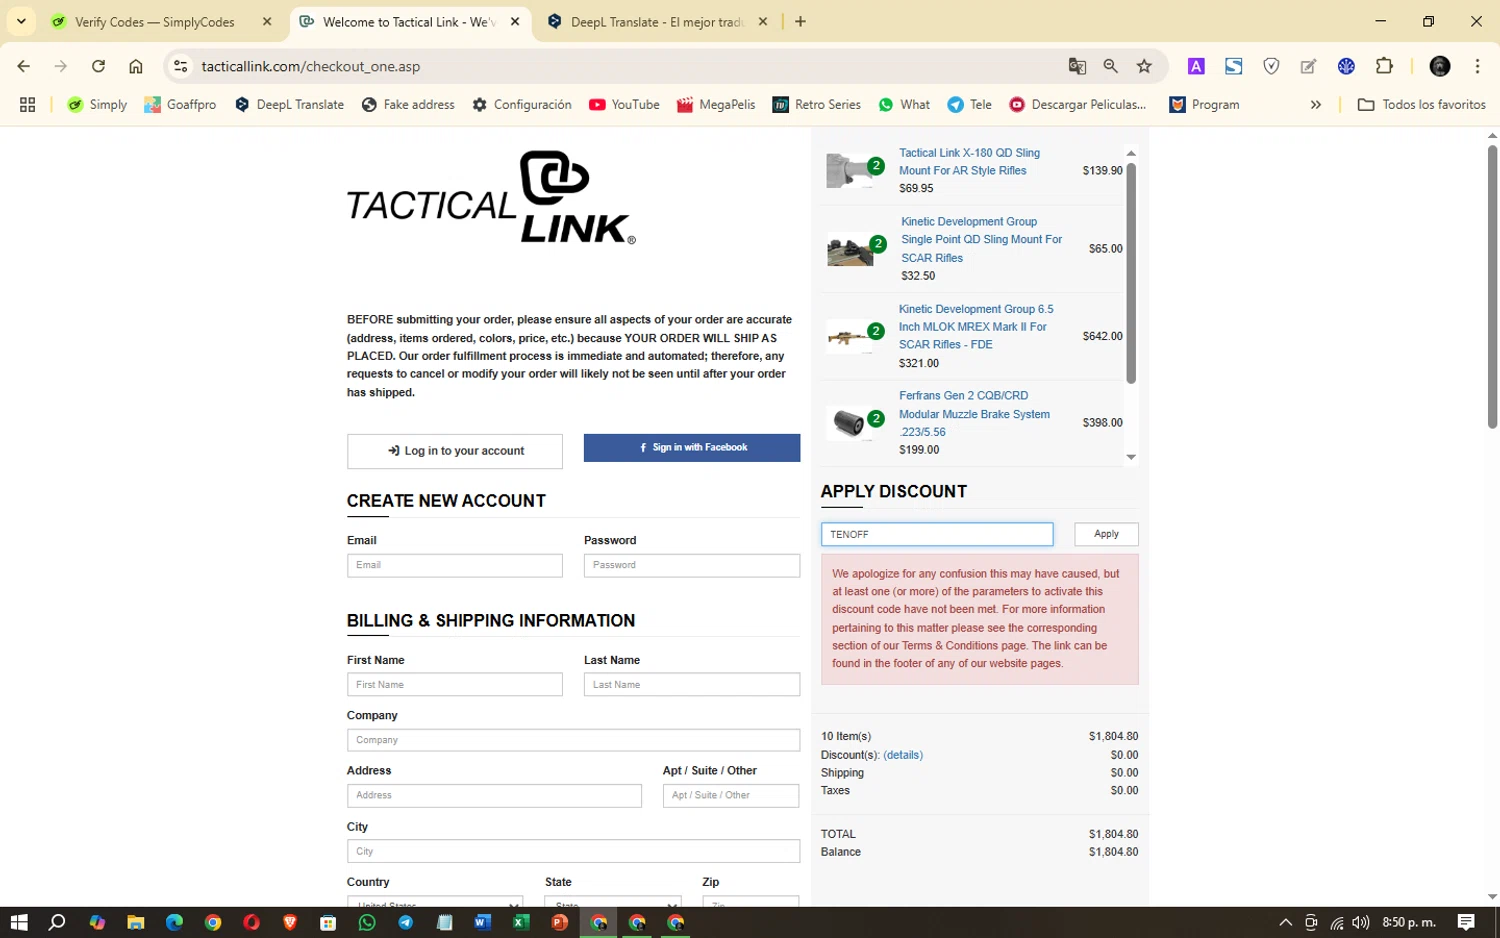Click the Tactical Link logo
1500x938 pixels.
click(491, 198)
